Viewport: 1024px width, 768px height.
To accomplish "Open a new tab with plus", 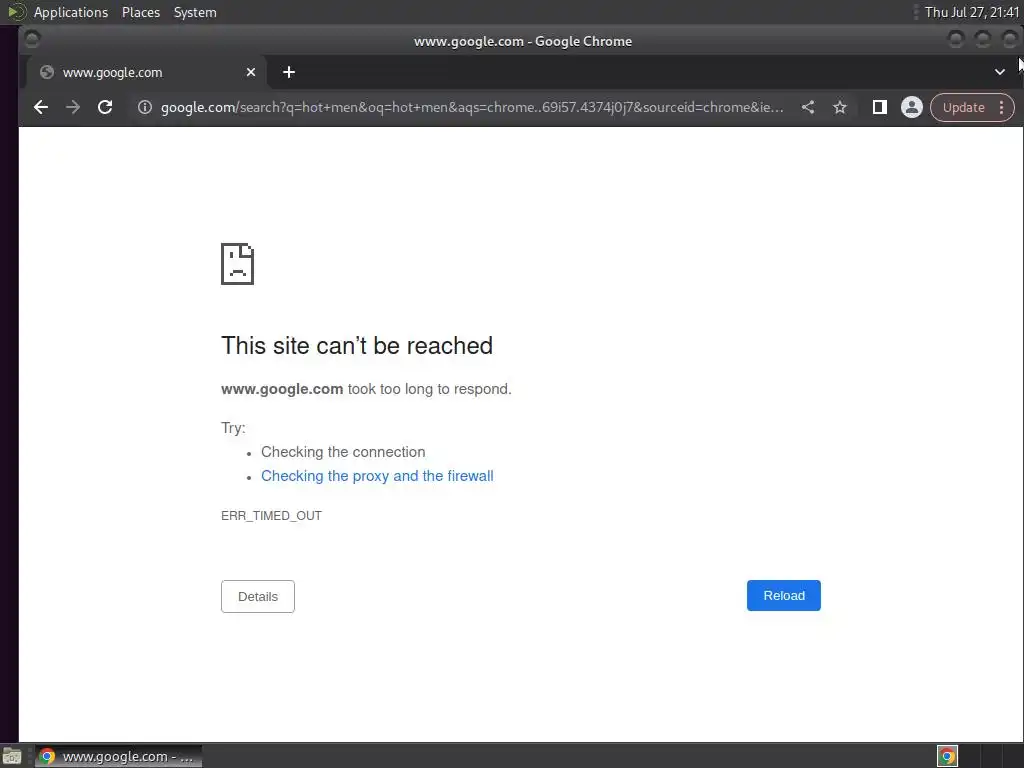I will 289,72.
